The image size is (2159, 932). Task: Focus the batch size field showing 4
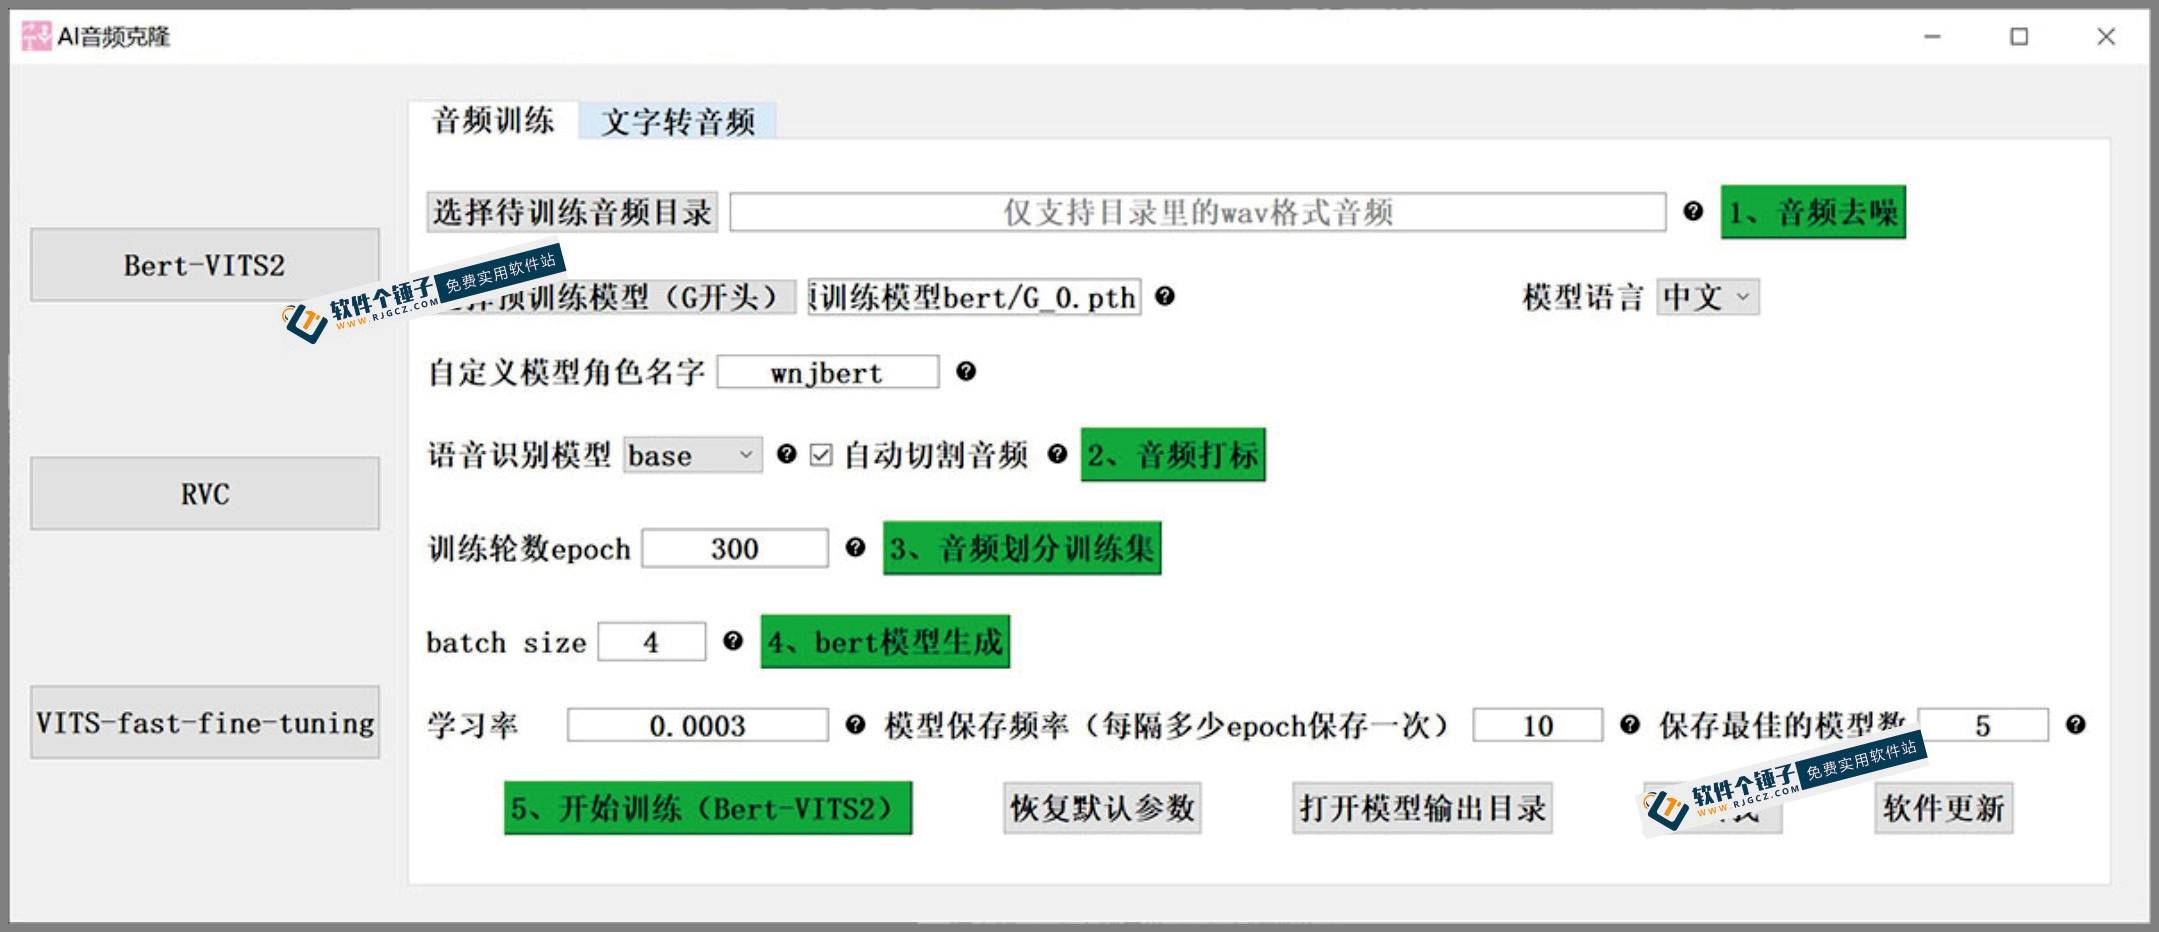652,641
